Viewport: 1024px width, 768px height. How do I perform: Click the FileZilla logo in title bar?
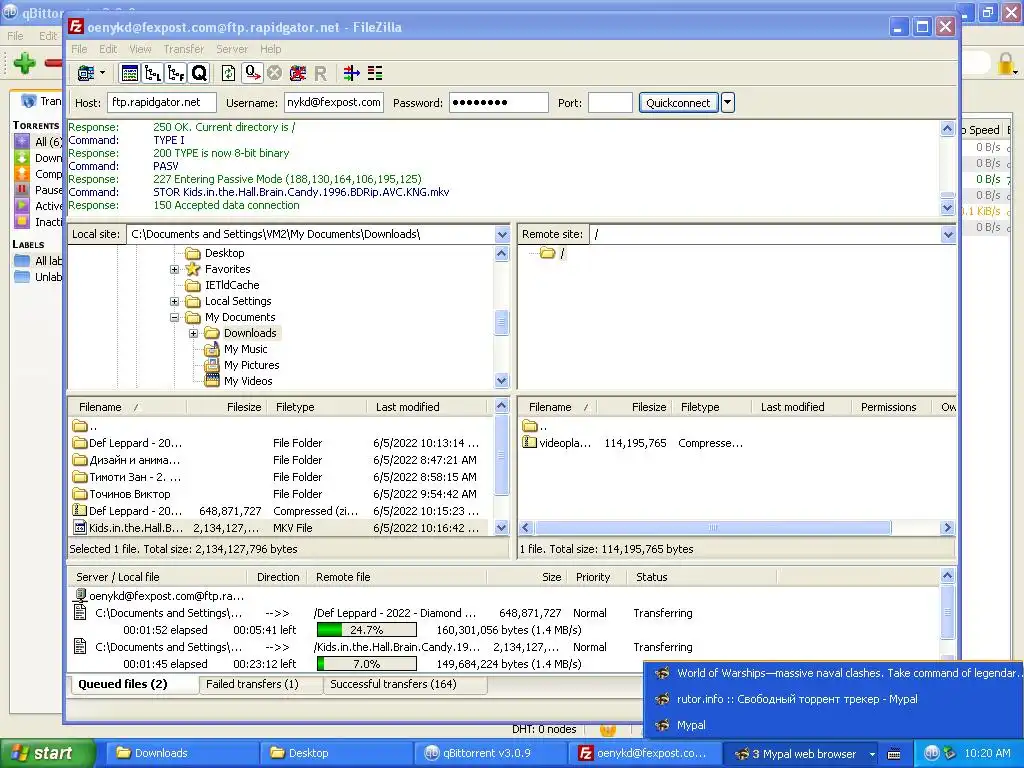[x=76, y=27]
